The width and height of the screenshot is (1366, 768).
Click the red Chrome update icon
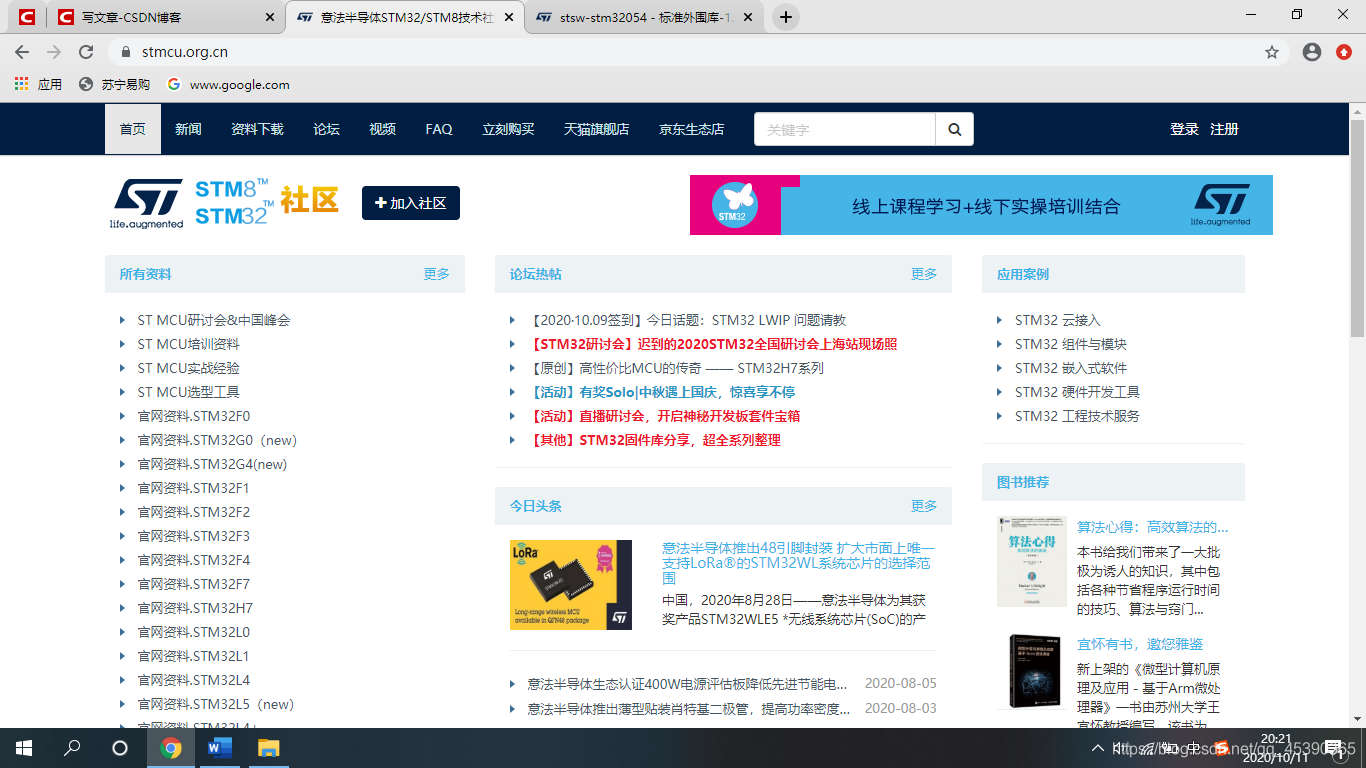click(1344, 52)
